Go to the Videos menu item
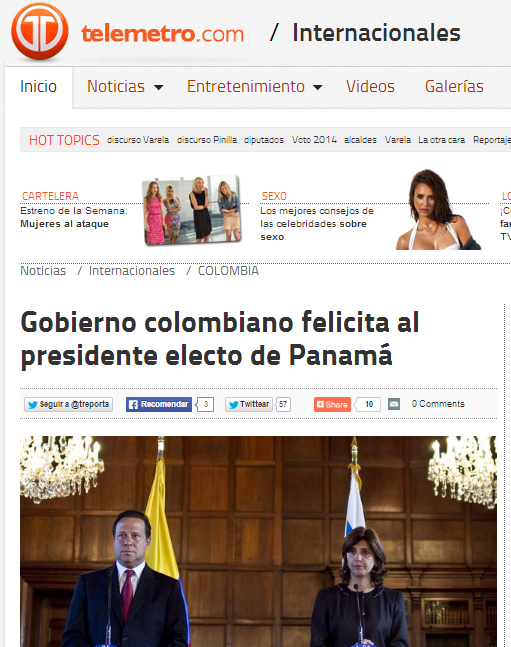Viewport: 511px width, 647px height. pyautogui.click(x=370, y=87)
